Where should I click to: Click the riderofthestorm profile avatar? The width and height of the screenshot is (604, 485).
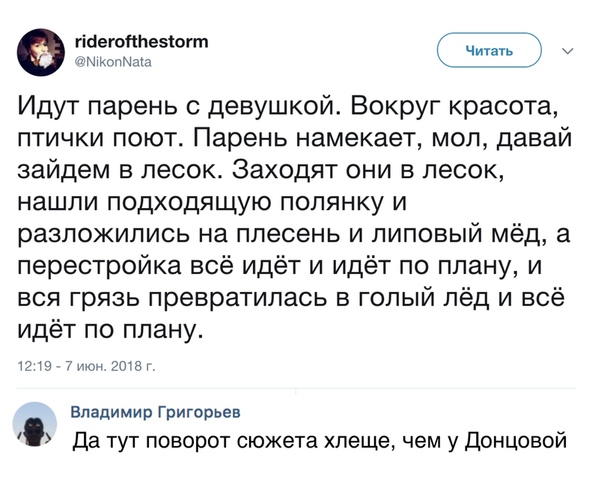[x=42, y=47]
